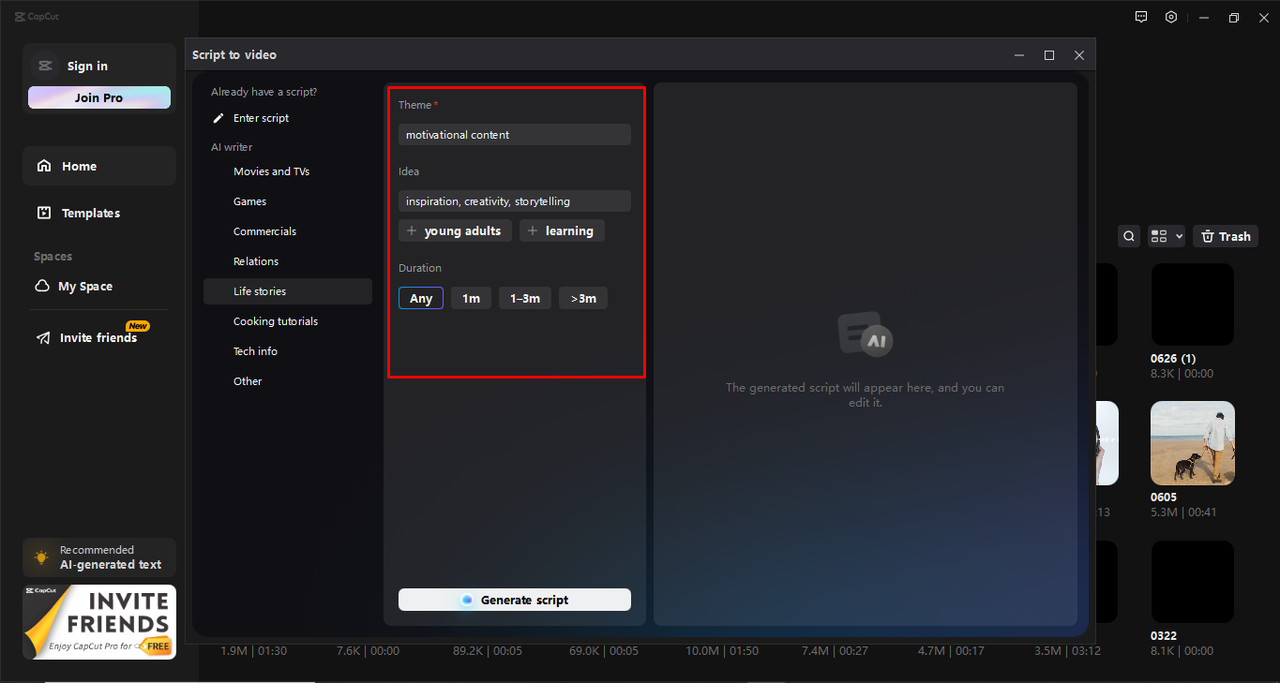
Task: Click the Theme input field
Action: point(514,134)
